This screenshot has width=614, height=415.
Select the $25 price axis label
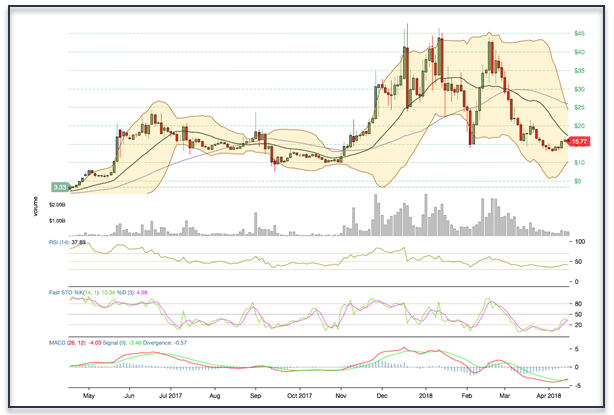tap(580, 107)
